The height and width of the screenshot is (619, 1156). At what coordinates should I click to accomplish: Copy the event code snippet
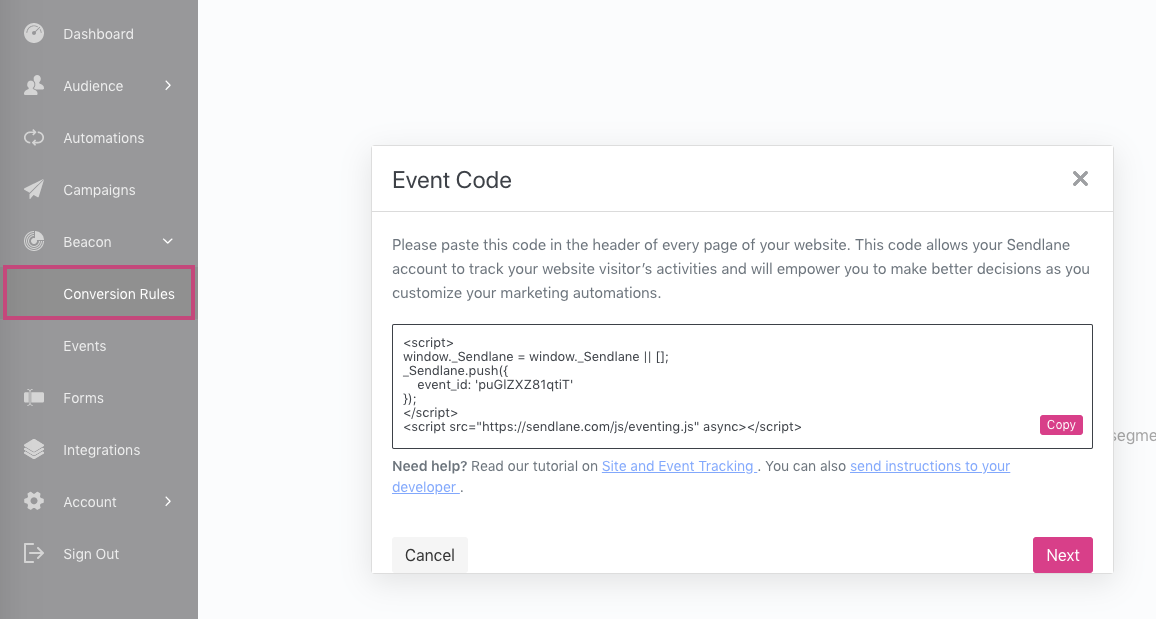click(1061, 425)
